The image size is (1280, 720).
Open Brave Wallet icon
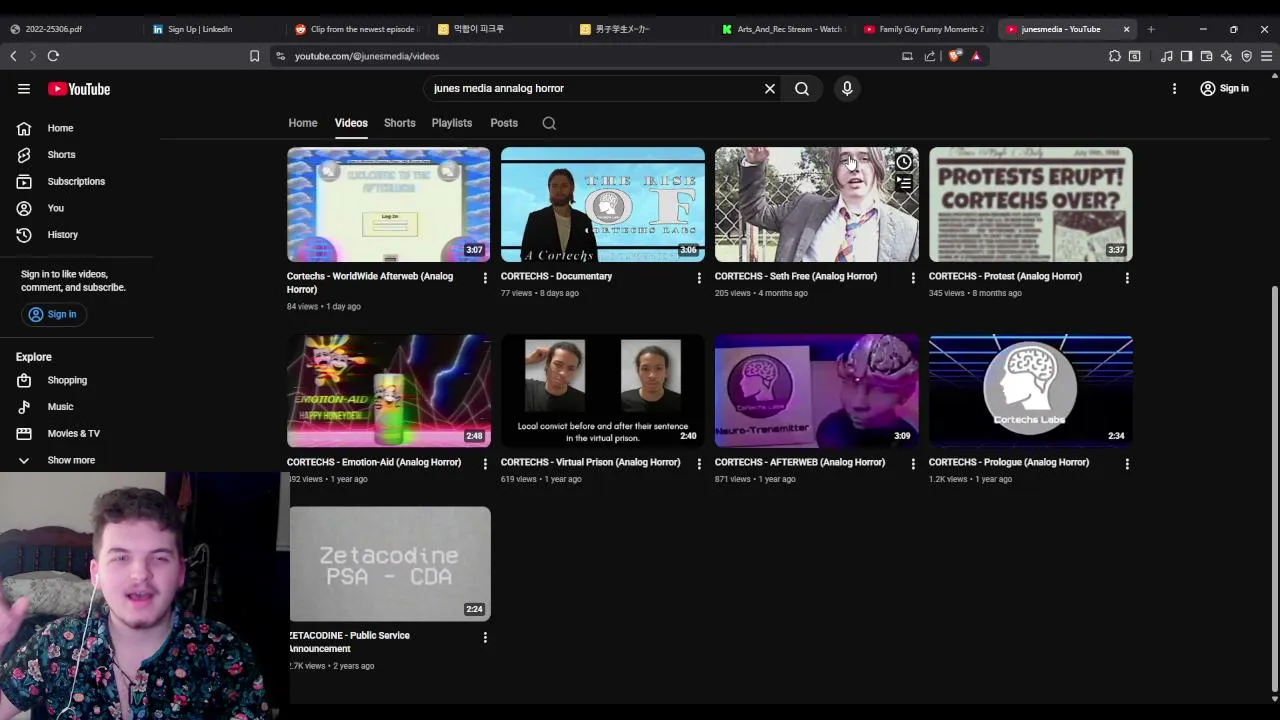[x=1206, y=56]
